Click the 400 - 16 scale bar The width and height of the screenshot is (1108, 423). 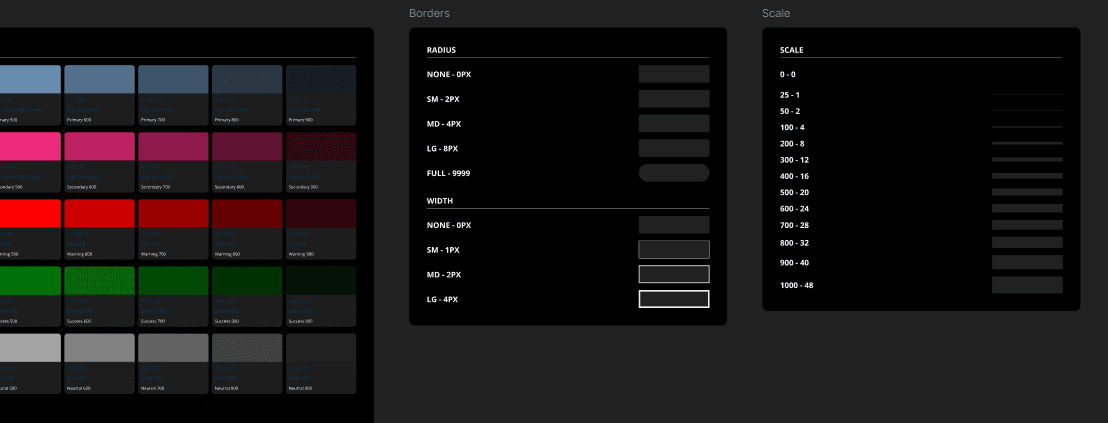[1027, 176]
